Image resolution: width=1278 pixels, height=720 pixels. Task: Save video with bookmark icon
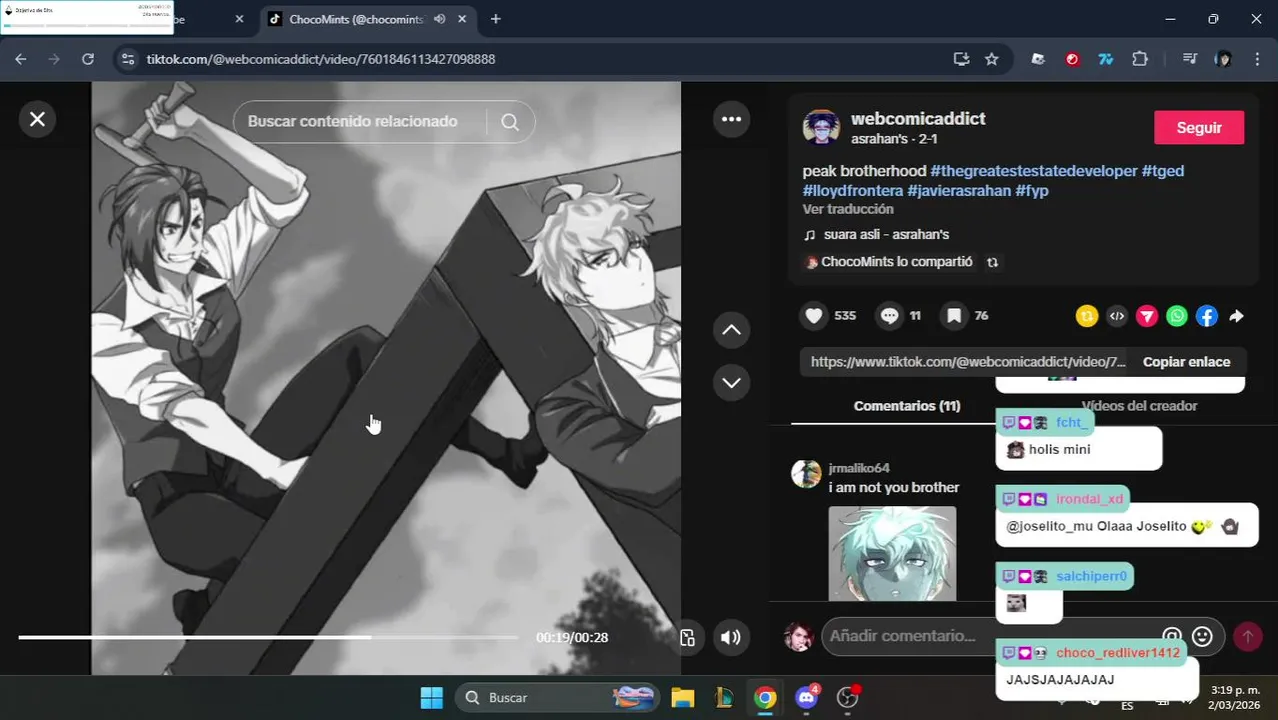(x=954, y=316)
